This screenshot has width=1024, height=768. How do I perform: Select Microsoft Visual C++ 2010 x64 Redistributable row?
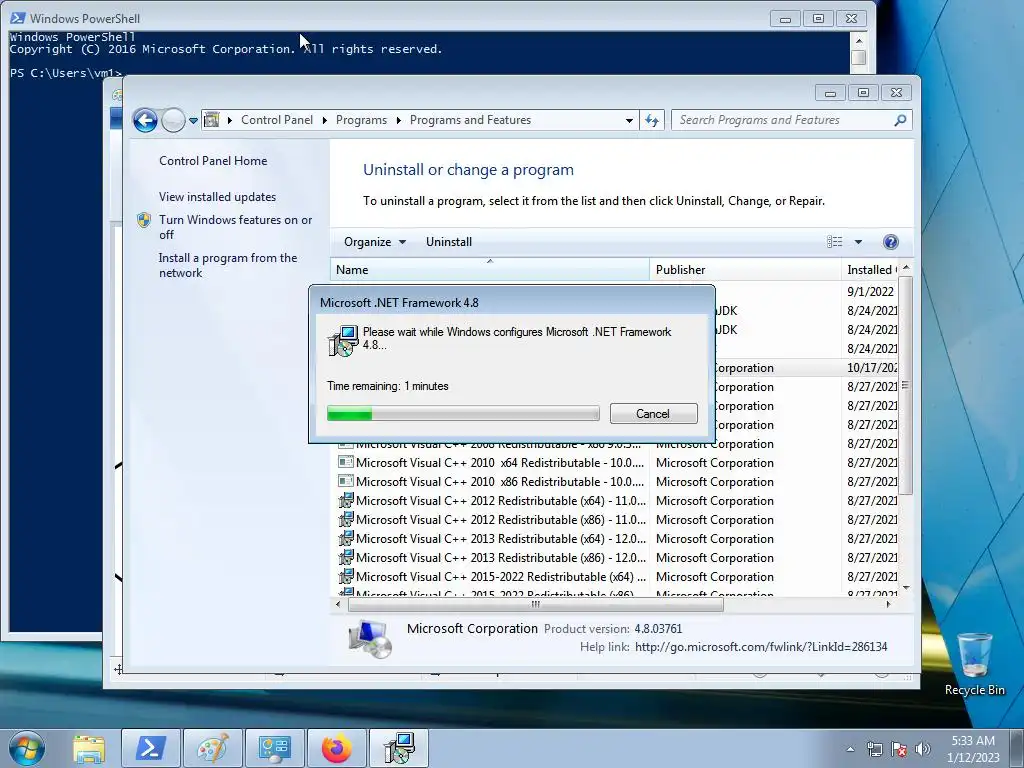[x=617, y=462]
